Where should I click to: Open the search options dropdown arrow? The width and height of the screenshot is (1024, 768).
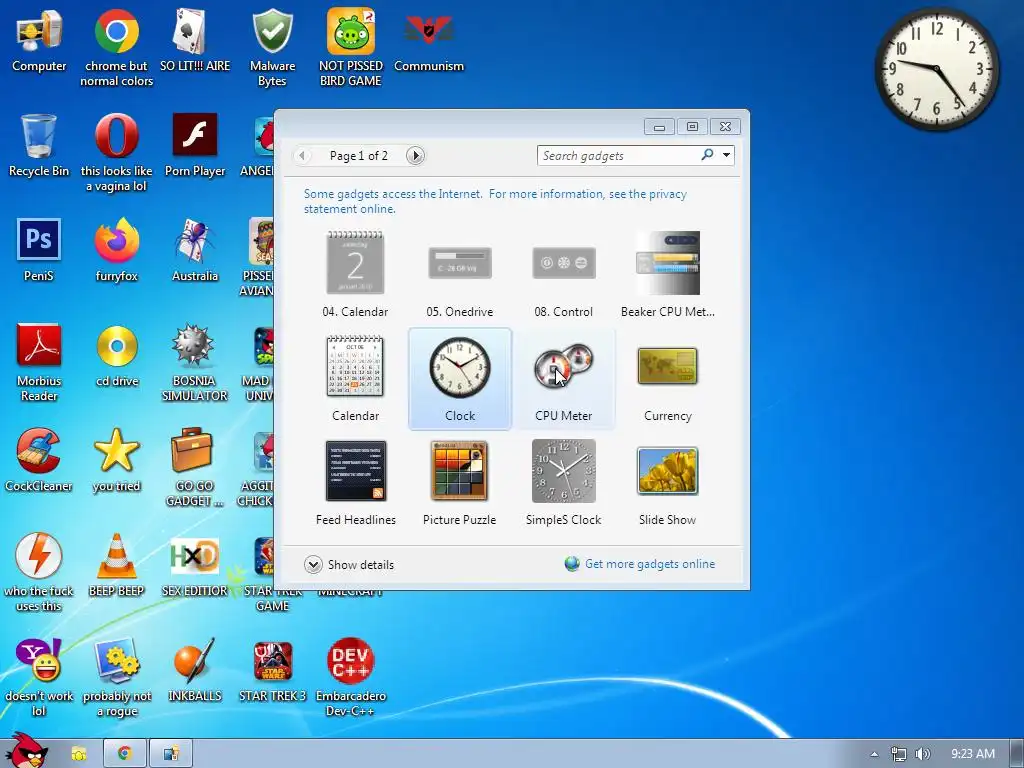[x=726, y=155]
